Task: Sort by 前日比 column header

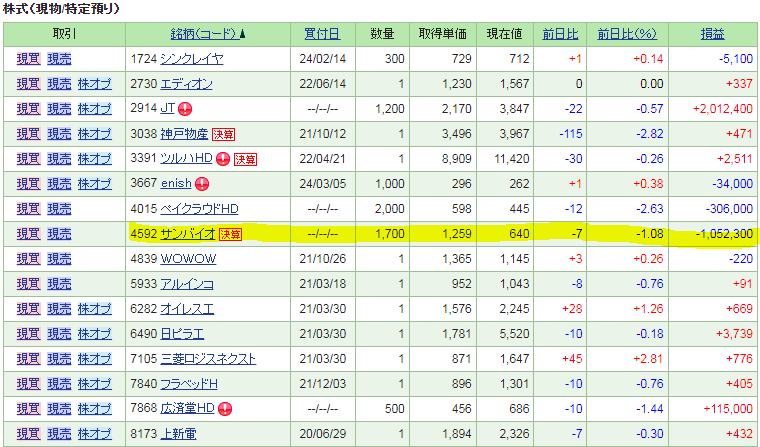Action: pos(560,34)
